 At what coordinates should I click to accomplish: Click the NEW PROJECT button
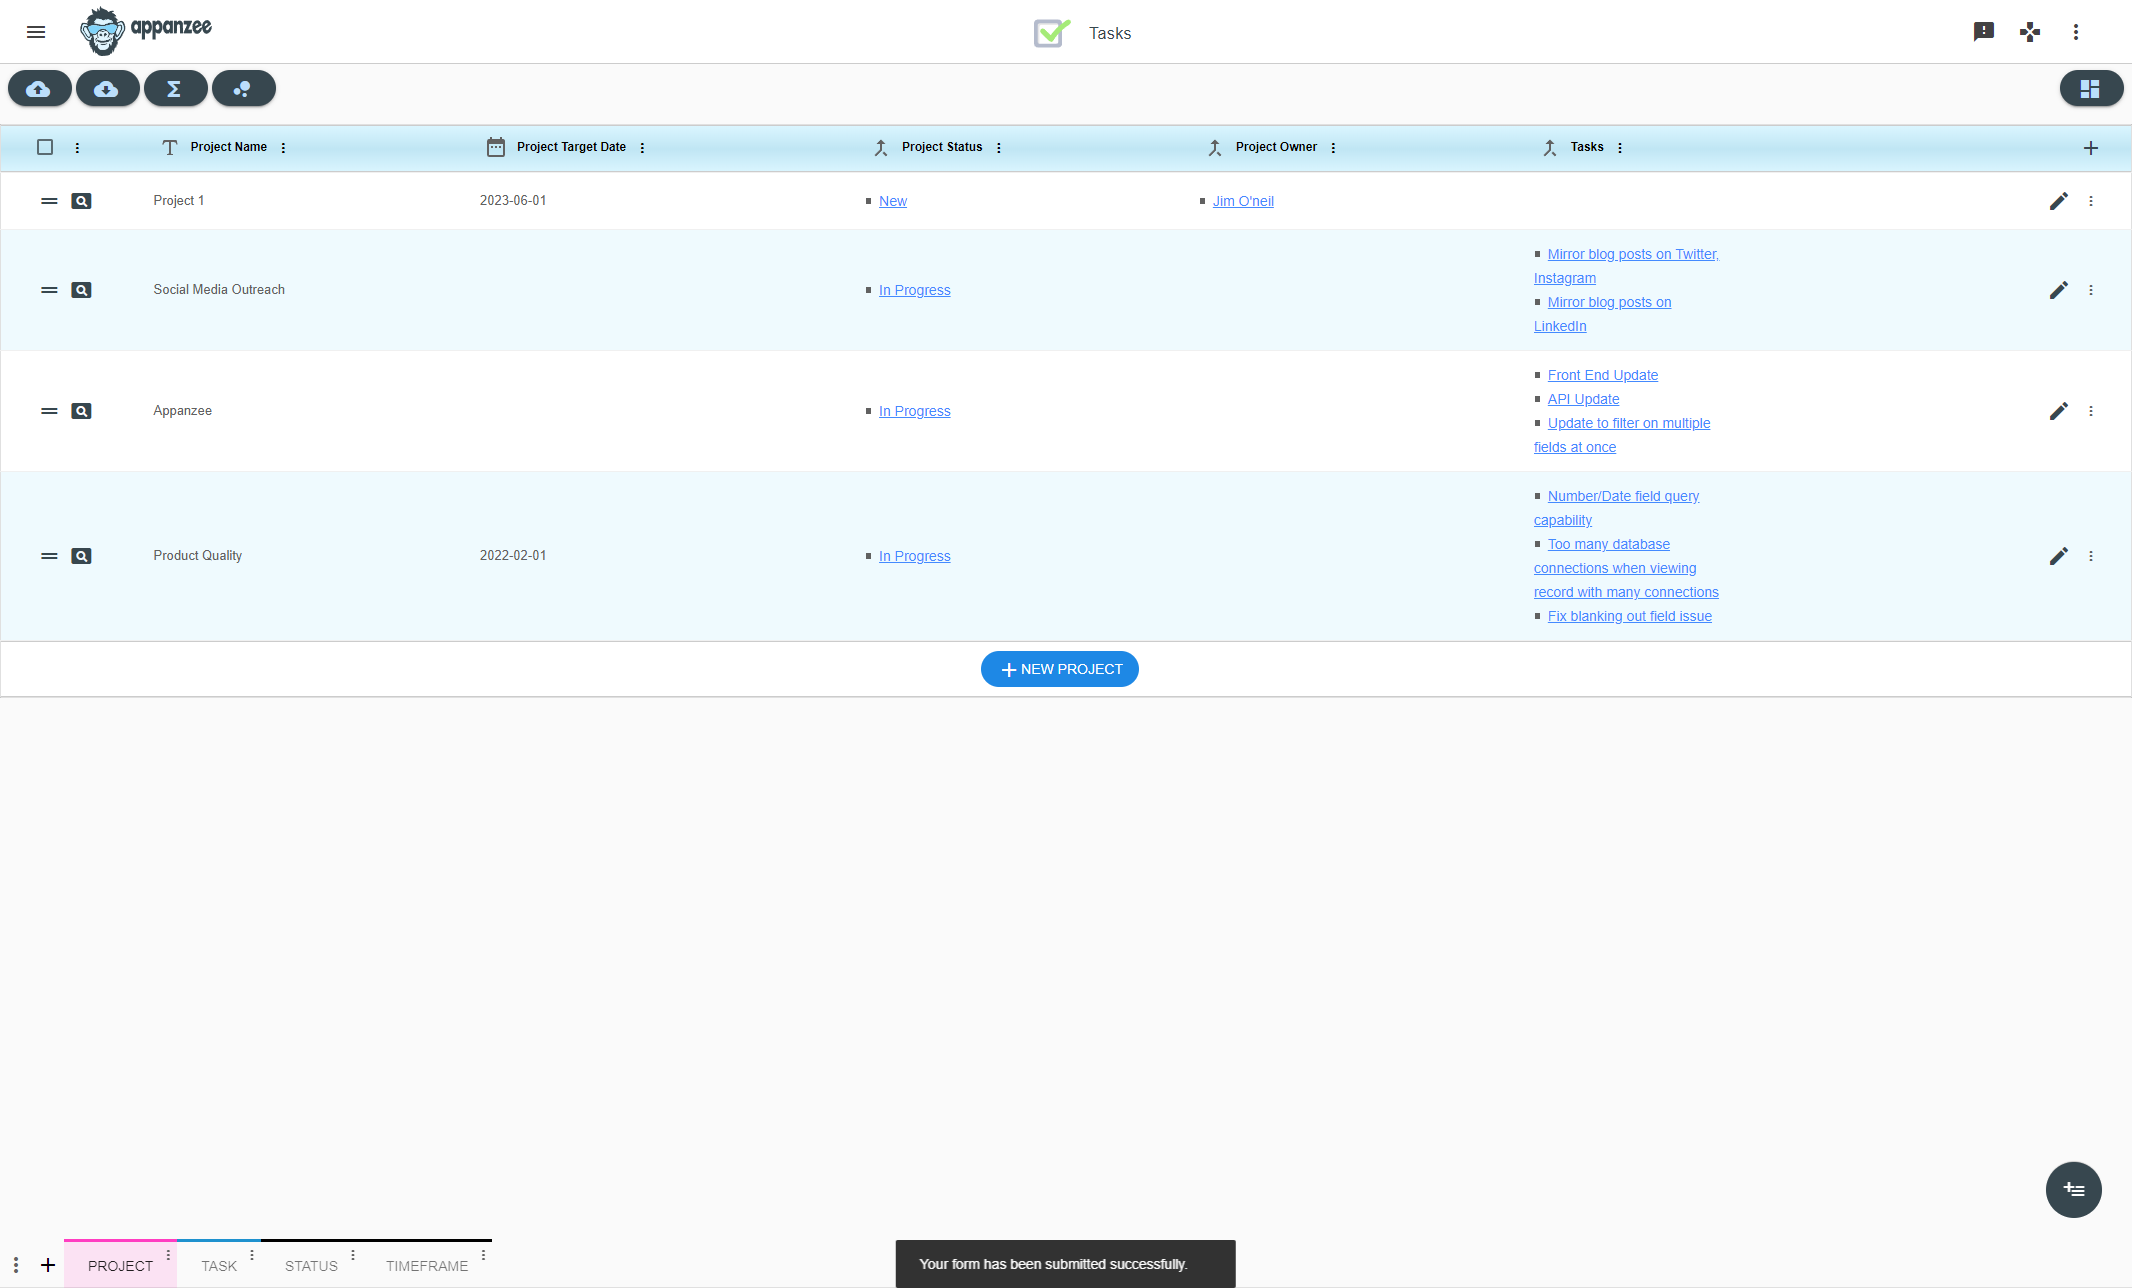point(1060,669)
